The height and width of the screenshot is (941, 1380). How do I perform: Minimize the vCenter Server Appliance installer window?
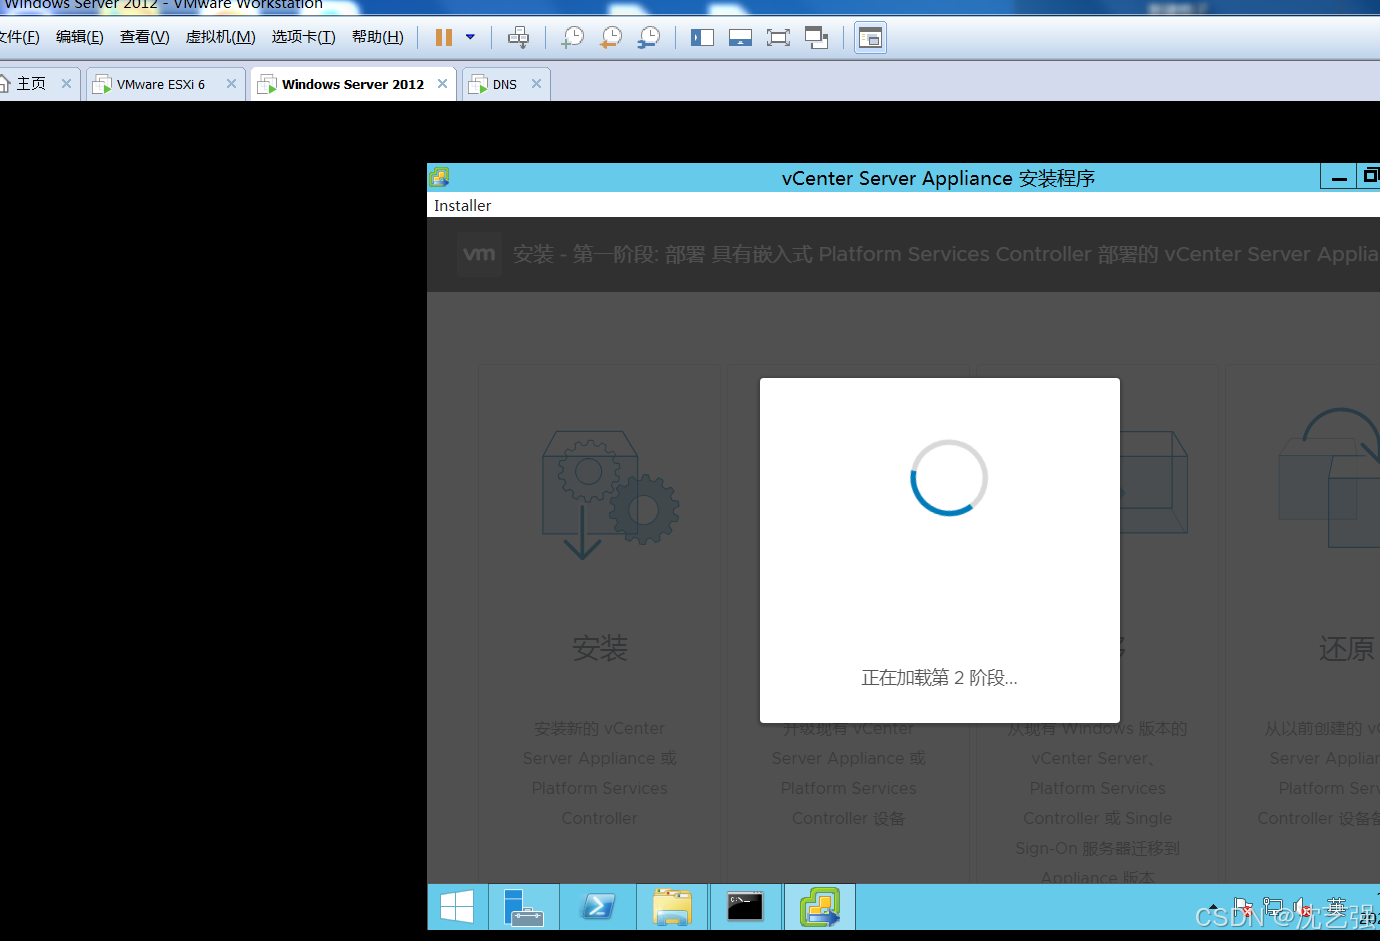[x=1338, y=178]
